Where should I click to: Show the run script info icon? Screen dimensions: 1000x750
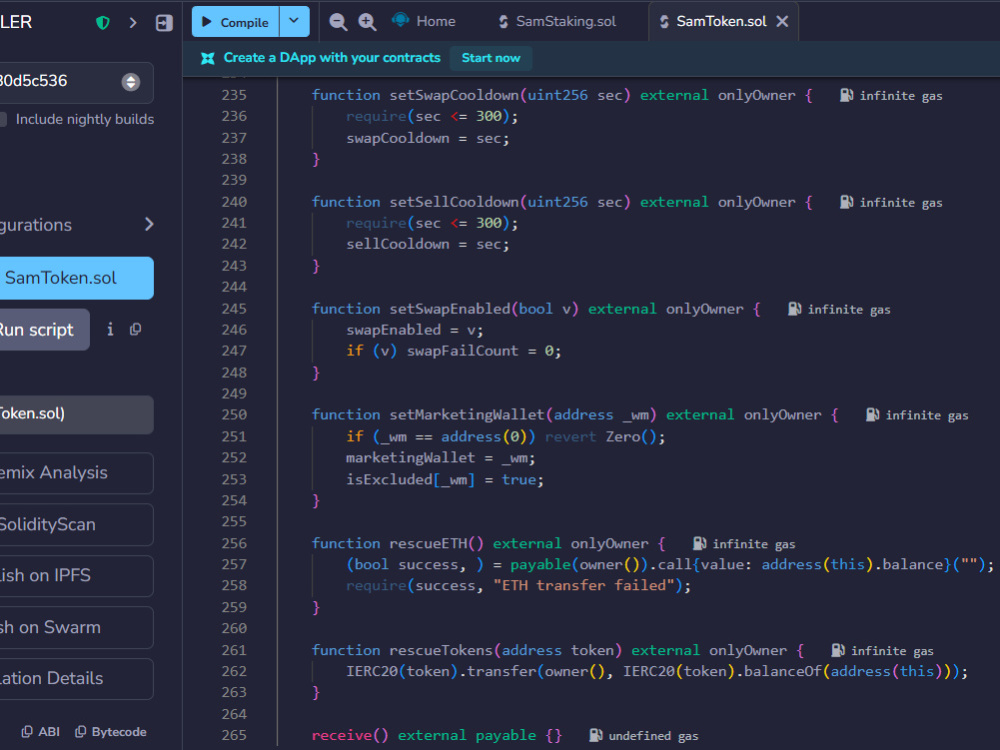(x=110, y=329)
